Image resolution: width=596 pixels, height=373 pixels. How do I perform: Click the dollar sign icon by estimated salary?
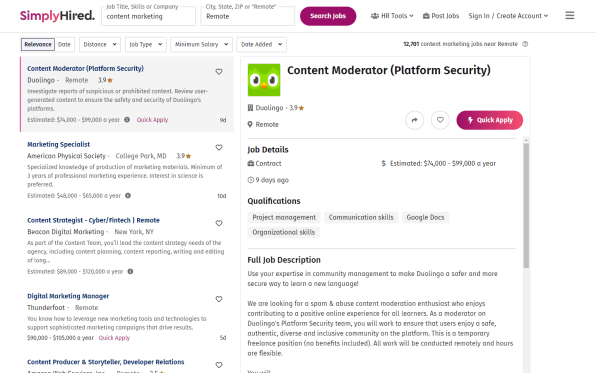tap(384, 163)
